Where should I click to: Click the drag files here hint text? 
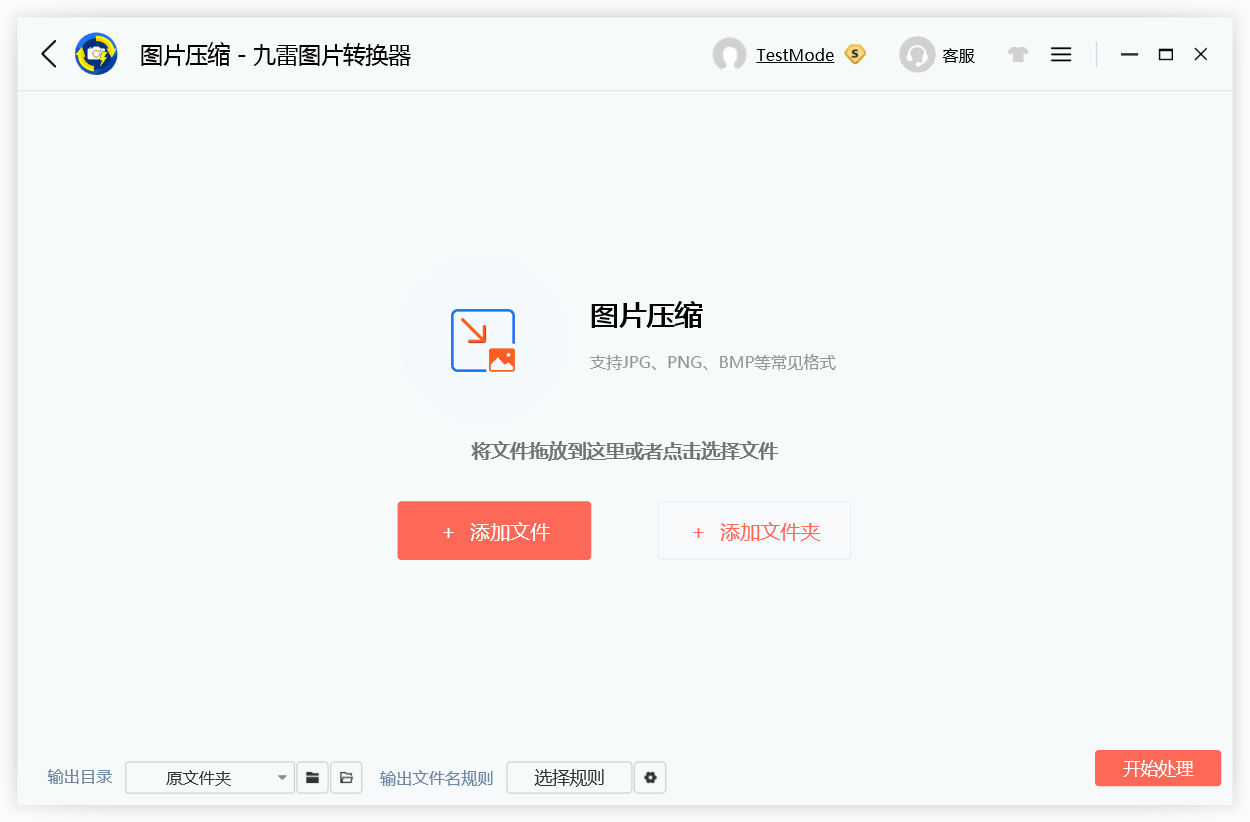[x=624, y=451]
